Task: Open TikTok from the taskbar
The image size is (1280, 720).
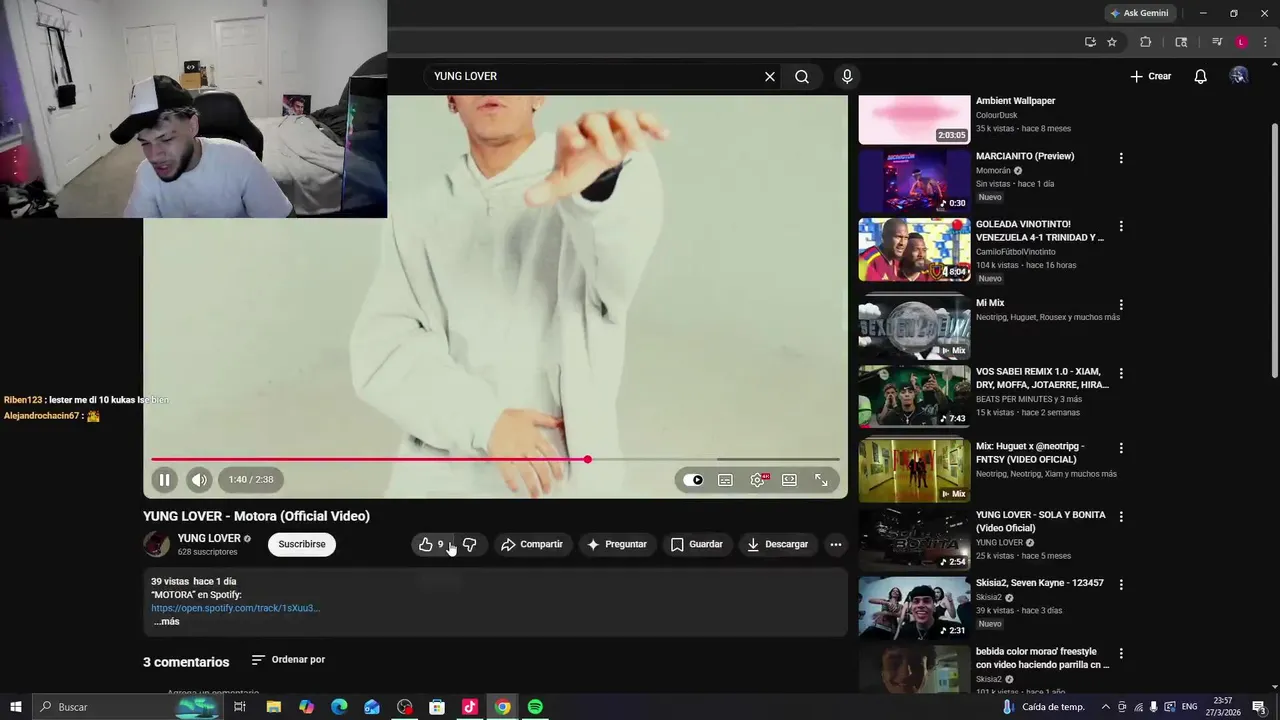Action: coord(469,707)
